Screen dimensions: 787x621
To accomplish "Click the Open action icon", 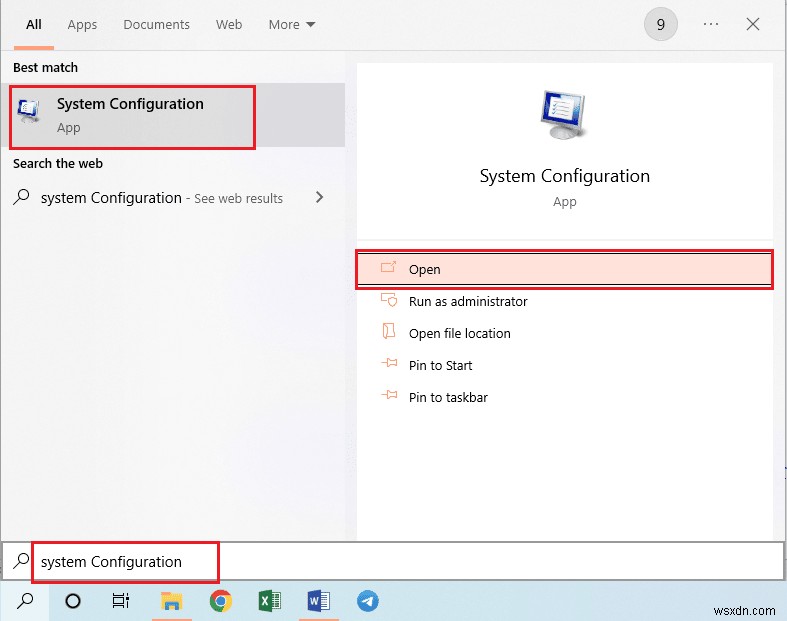I will point(388,268).
